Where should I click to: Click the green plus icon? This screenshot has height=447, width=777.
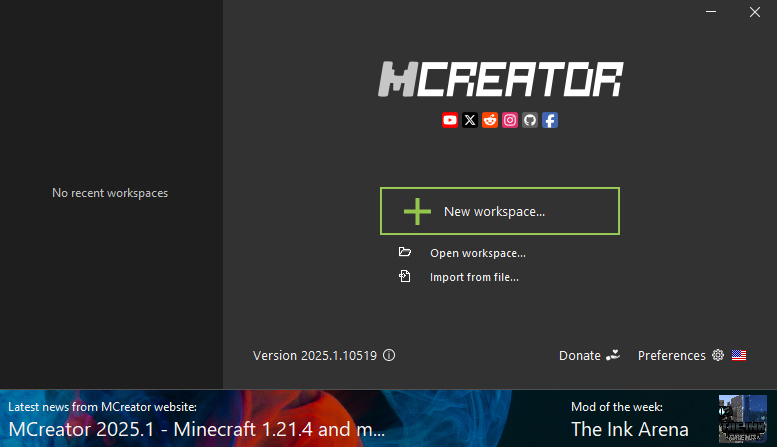[417, 212]
